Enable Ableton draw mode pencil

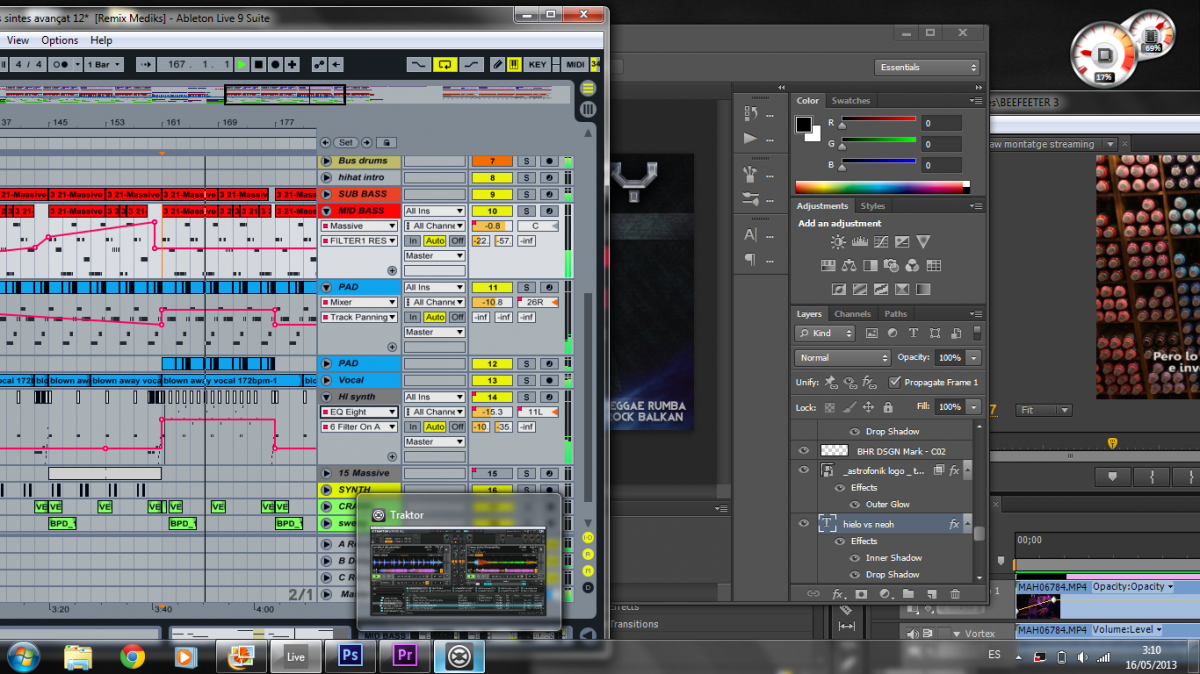tap(497, 64)
